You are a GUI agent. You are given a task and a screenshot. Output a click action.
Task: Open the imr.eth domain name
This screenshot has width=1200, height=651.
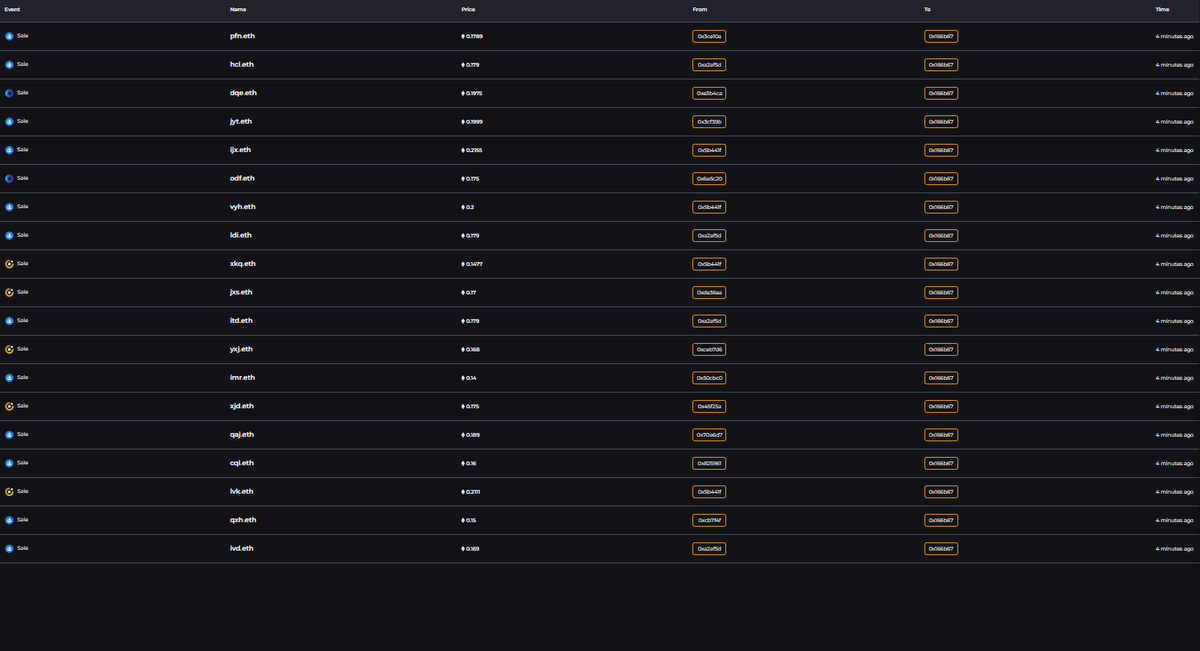pos(242,378)
